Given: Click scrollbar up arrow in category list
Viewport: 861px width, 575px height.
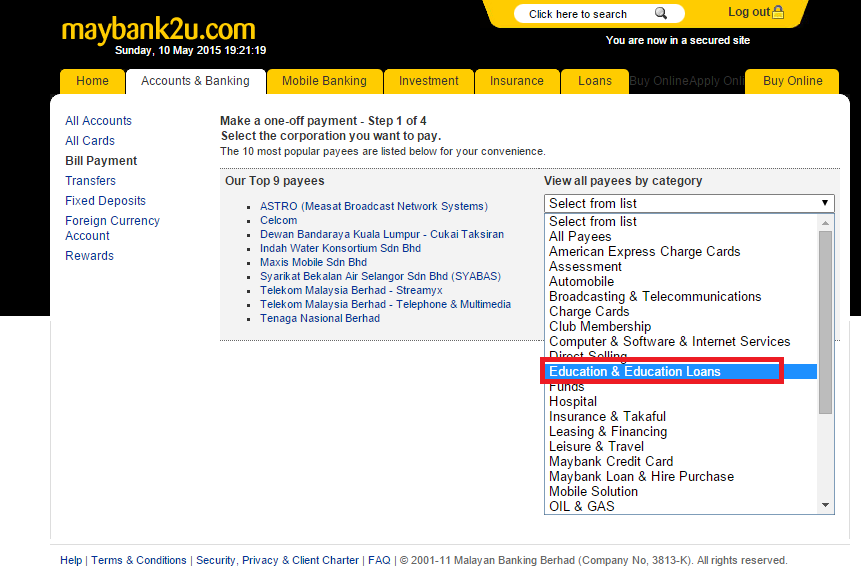Looking at the screenshot, I should [x=825, y=222].
